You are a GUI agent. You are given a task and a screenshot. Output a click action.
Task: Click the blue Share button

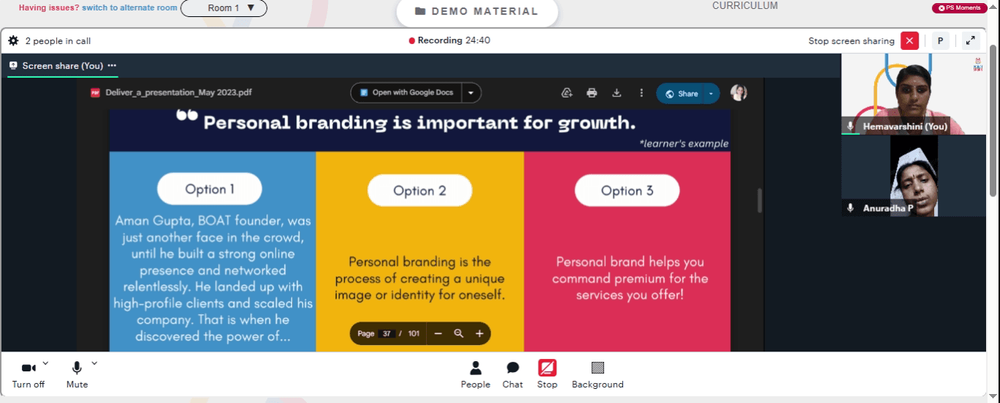[680, 94]
